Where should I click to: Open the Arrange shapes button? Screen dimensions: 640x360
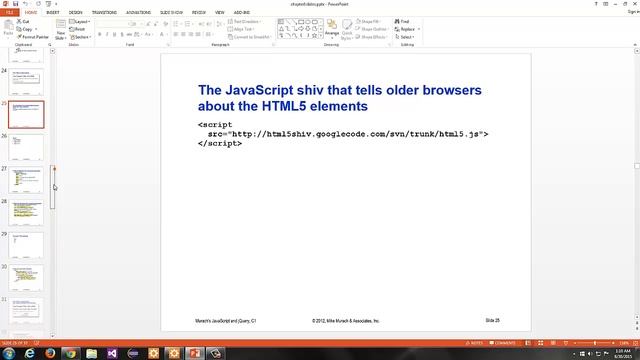[x=332, y=29]
